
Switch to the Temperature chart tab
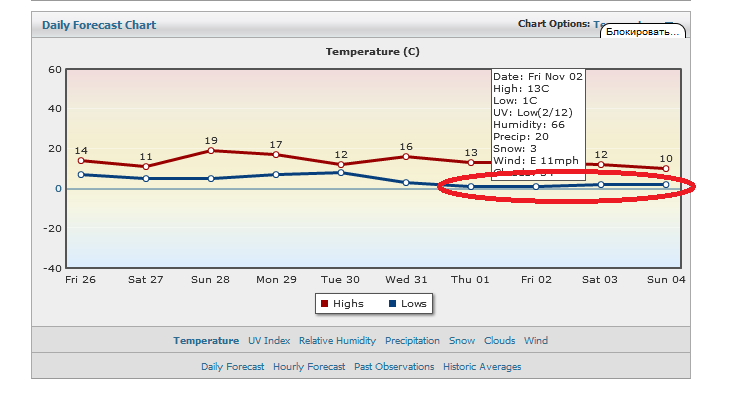tap(206, 341)
